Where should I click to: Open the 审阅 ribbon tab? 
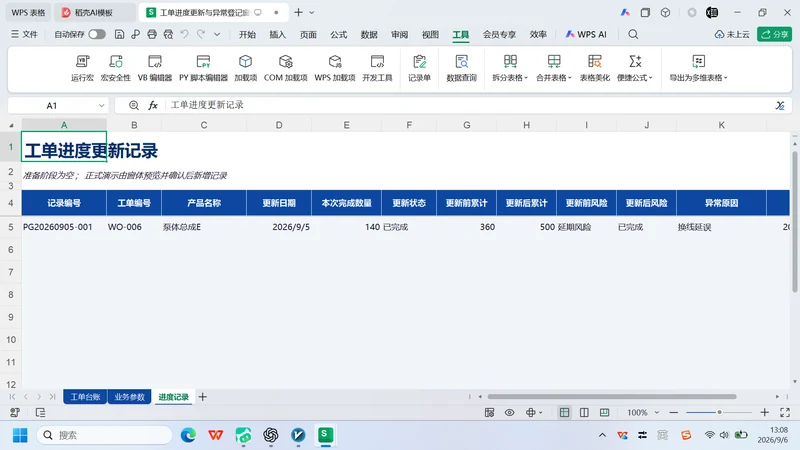(399, 34)
